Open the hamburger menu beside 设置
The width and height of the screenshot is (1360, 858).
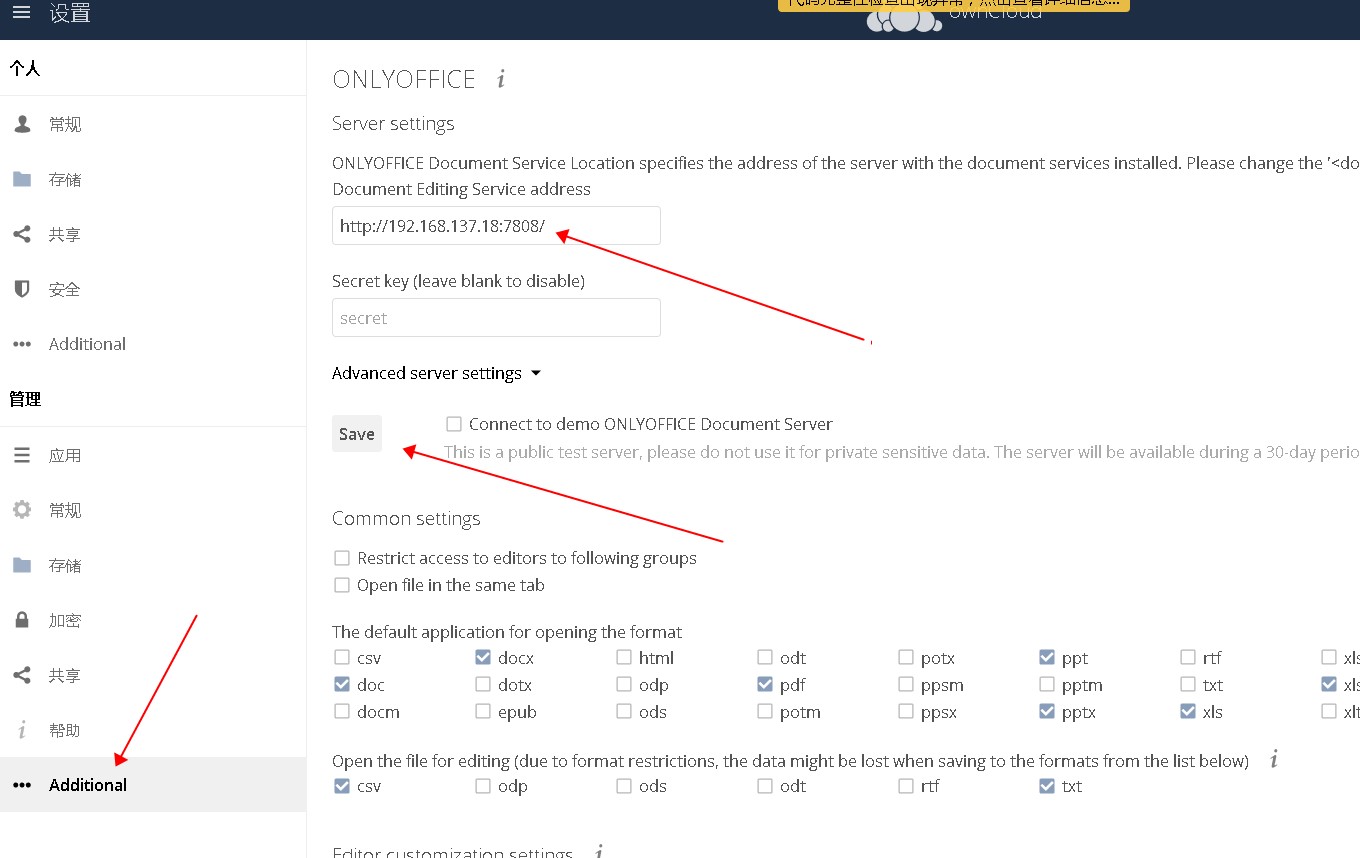click(21, 13)
